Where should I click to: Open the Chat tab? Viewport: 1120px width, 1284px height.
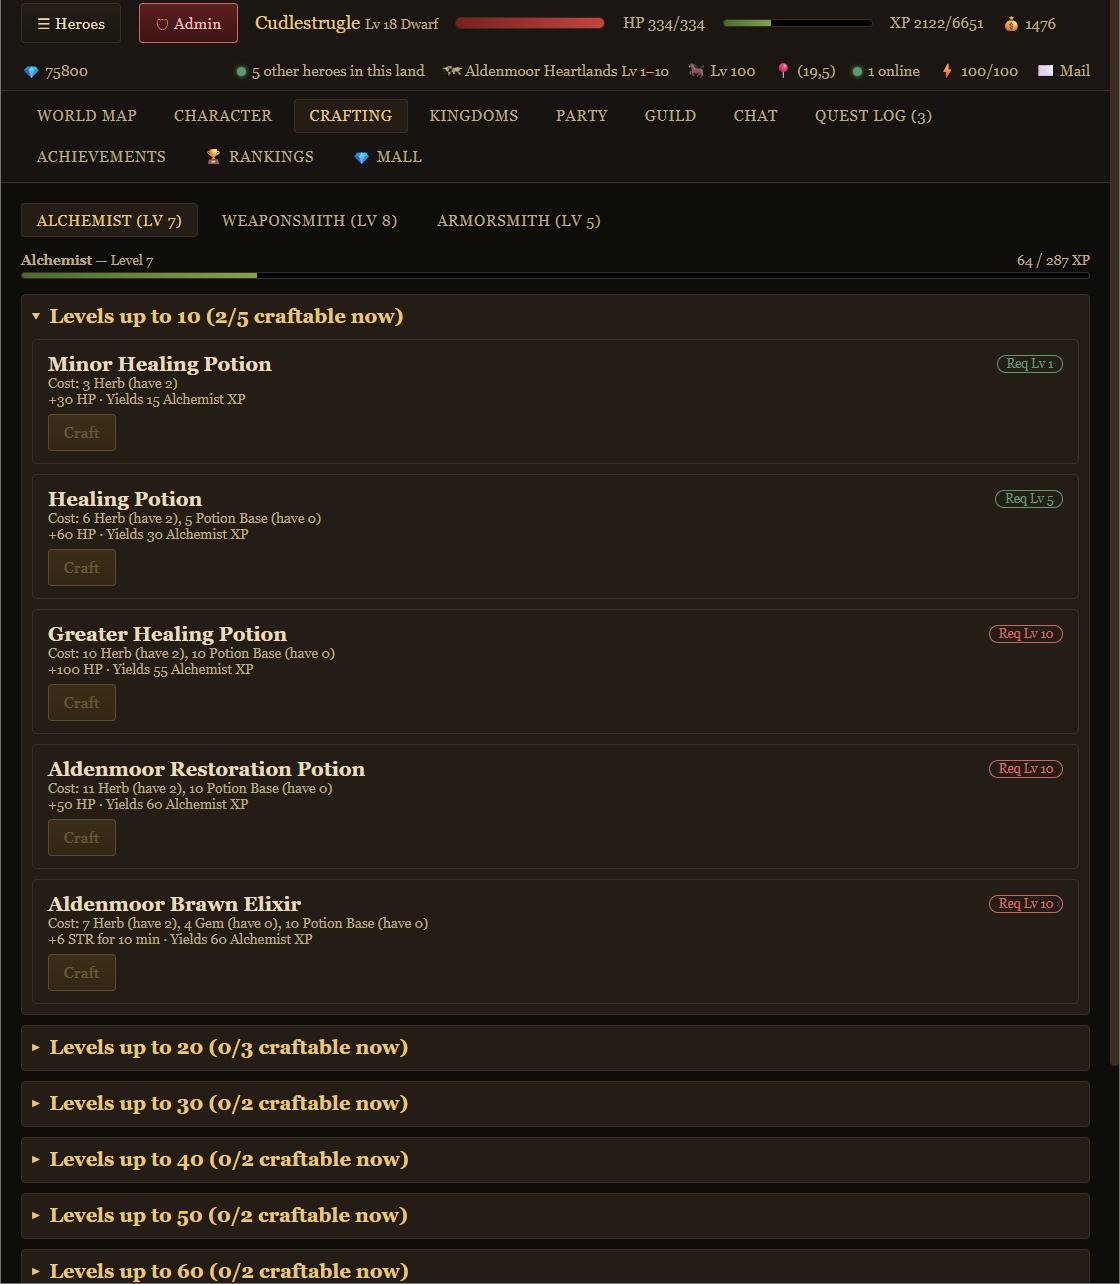coord(756,116)
